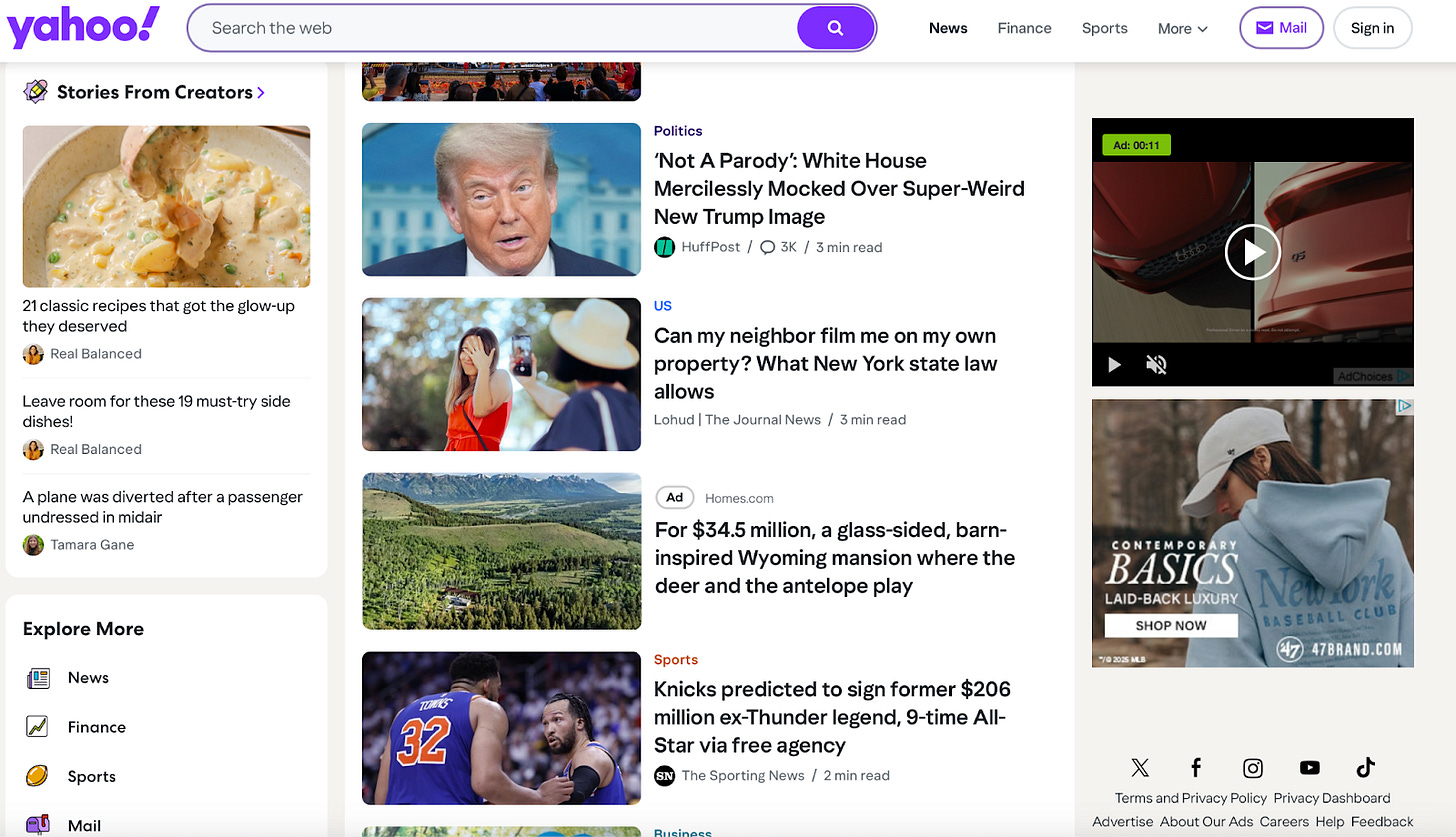Click the News newspaper icon in Explore More

pos(38,678)
